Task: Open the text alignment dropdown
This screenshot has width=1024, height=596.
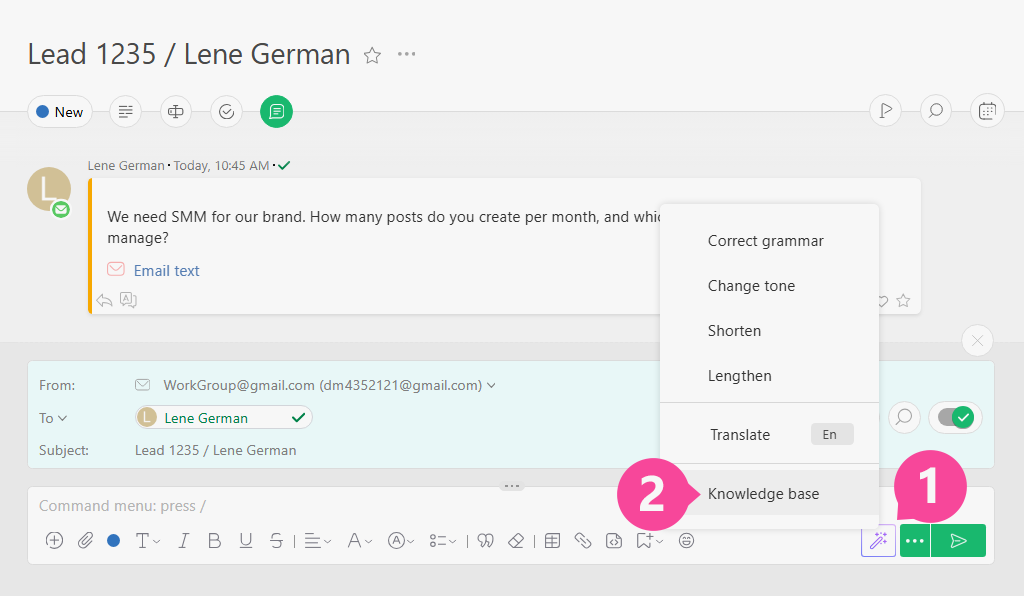Action: click(318, 541)
